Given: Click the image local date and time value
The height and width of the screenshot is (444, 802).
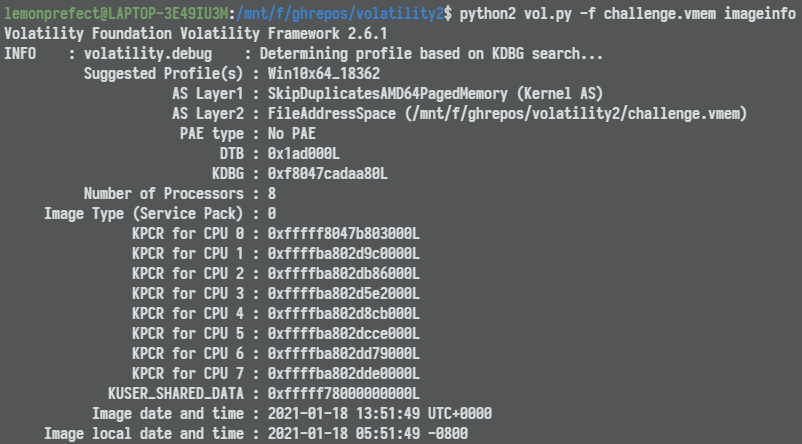Looking at the screenshot, I should [x=367, y=433].
